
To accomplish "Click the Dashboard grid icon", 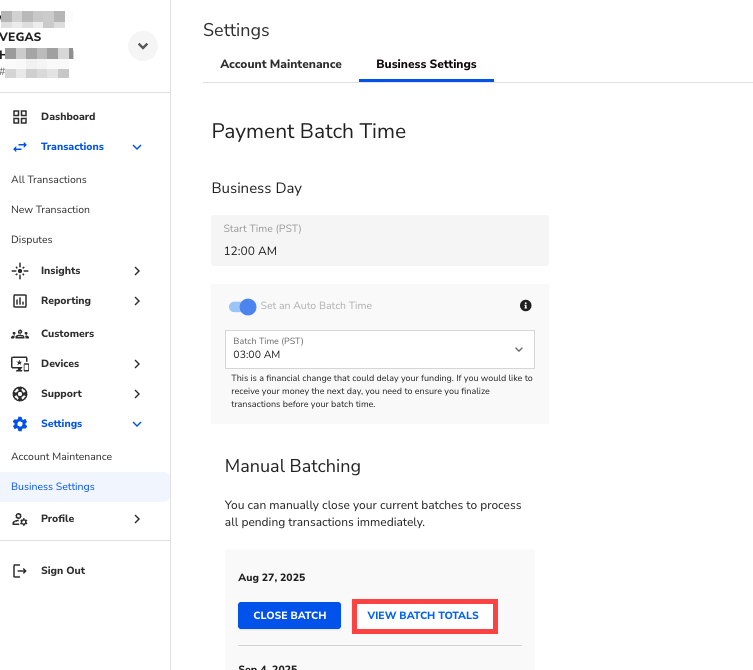I will tap(20, 117).
